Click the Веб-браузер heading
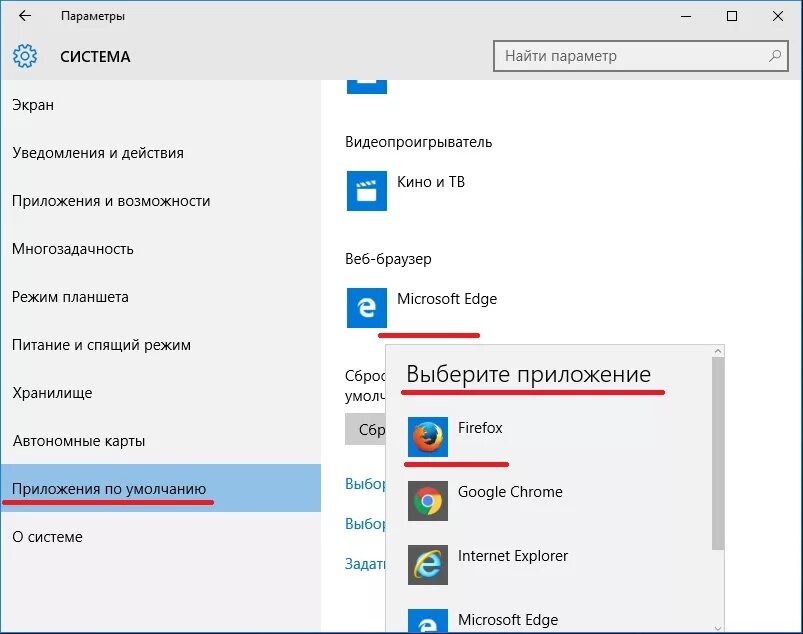803x634 pixels. coord(388,259)
